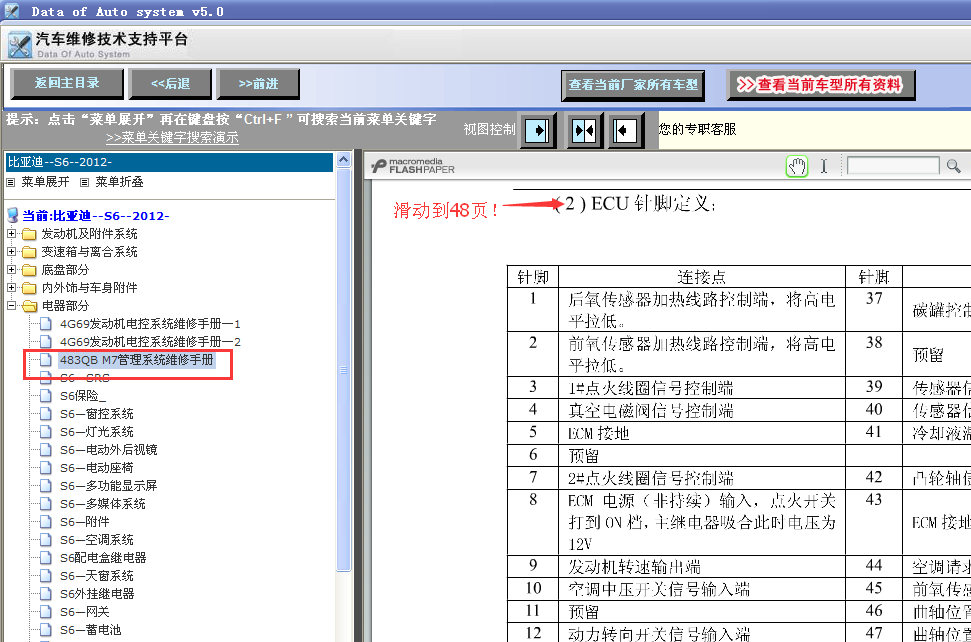Click document icon beside 4G69发动机电控系统维修手册一1
The height and width of the screenshot is (642, 971).
[x=45, y=324]
